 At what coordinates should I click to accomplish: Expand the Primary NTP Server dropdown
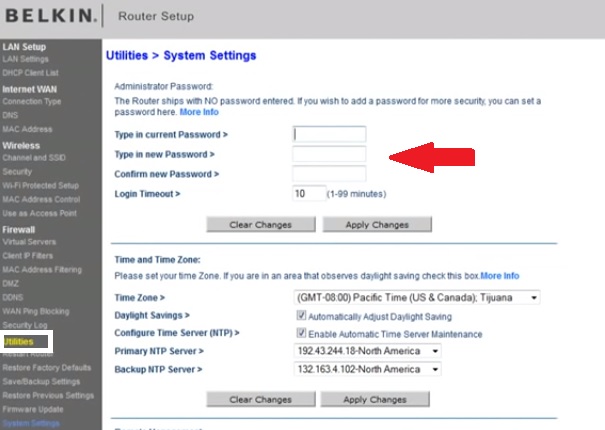tap(367, 351)
